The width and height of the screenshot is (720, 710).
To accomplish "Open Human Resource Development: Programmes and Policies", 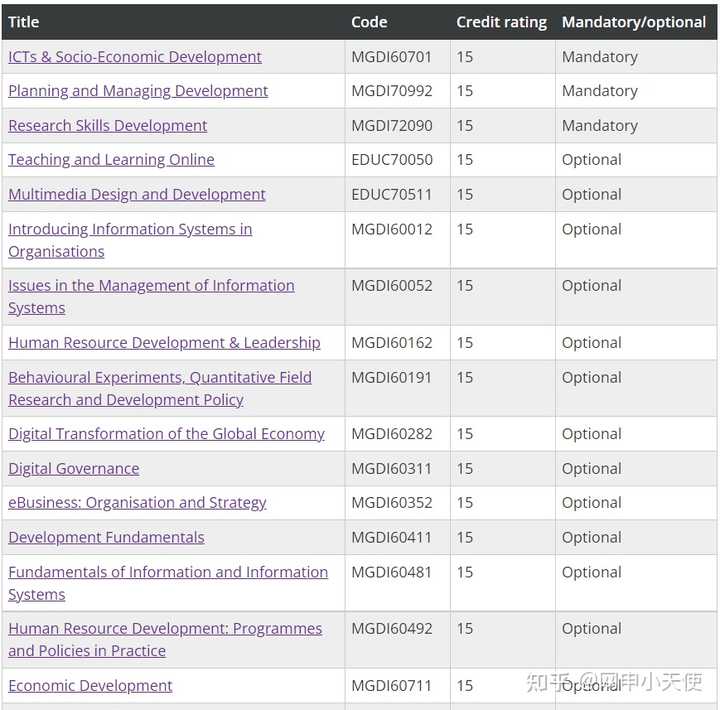I will [165, 629].
